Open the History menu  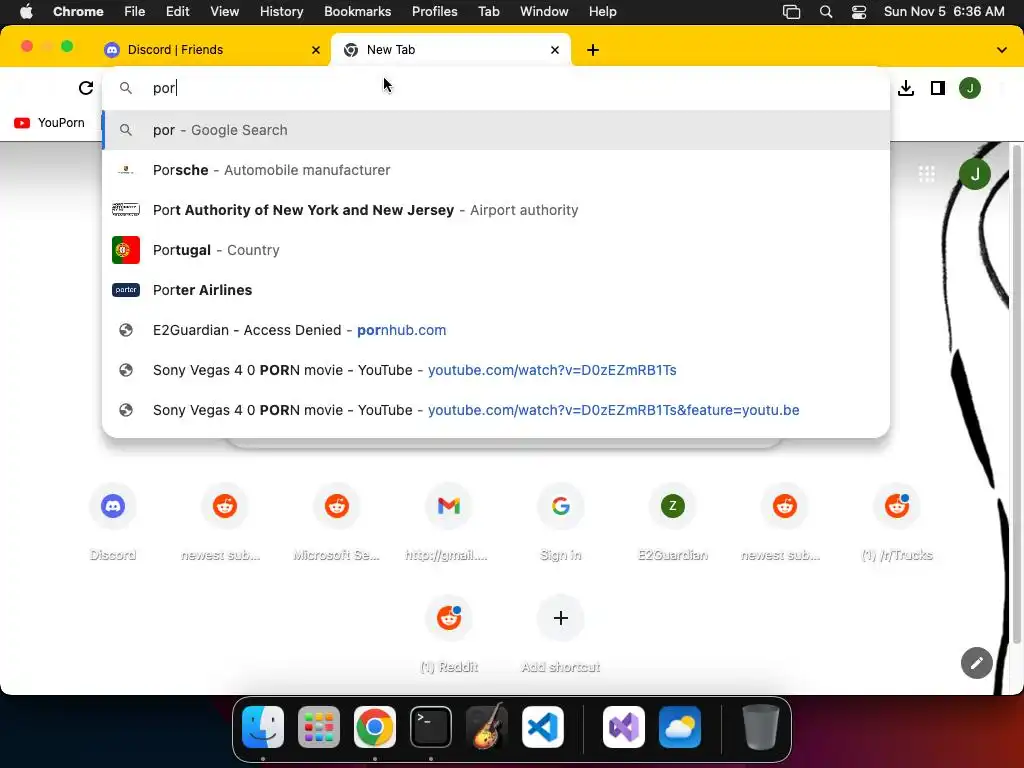pos(281,12)
